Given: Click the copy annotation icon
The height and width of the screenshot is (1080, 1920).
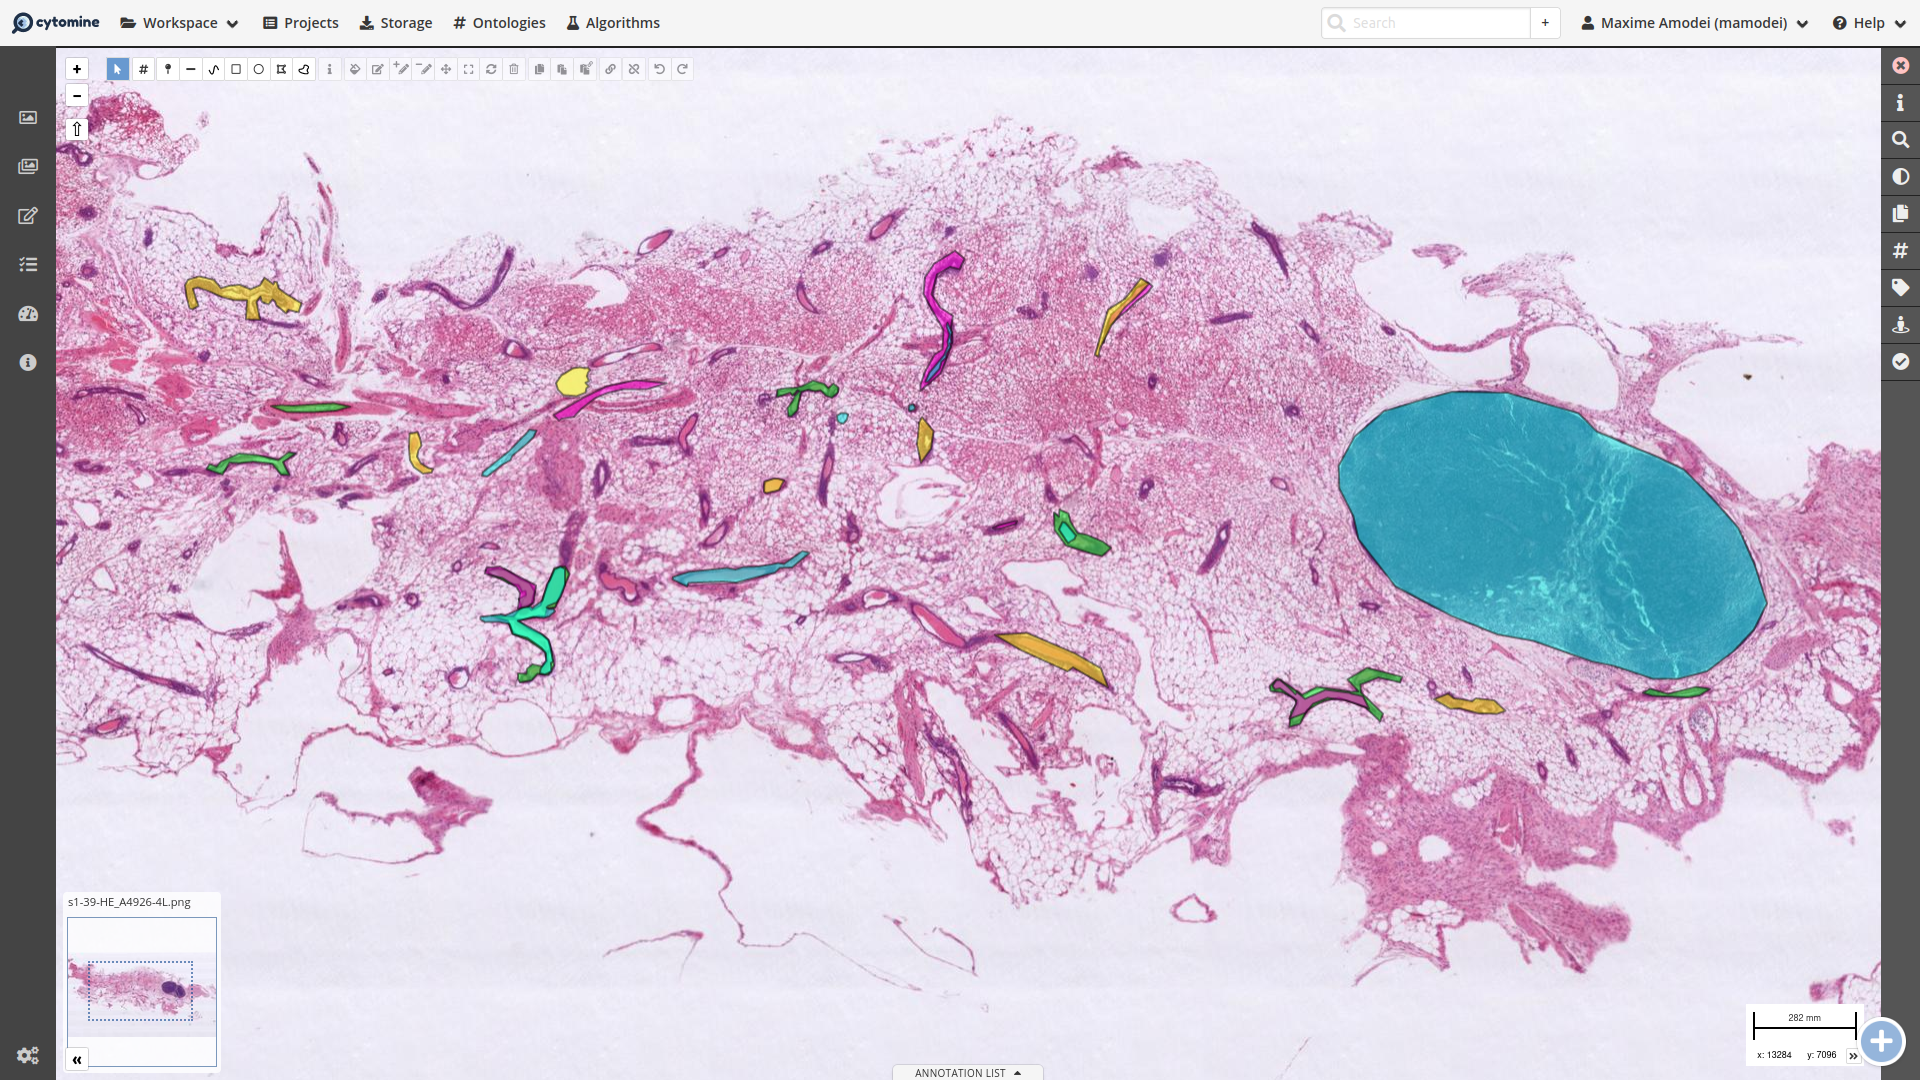Looking at the screenshot, I should pyautogui.click(x=540, y=69).
